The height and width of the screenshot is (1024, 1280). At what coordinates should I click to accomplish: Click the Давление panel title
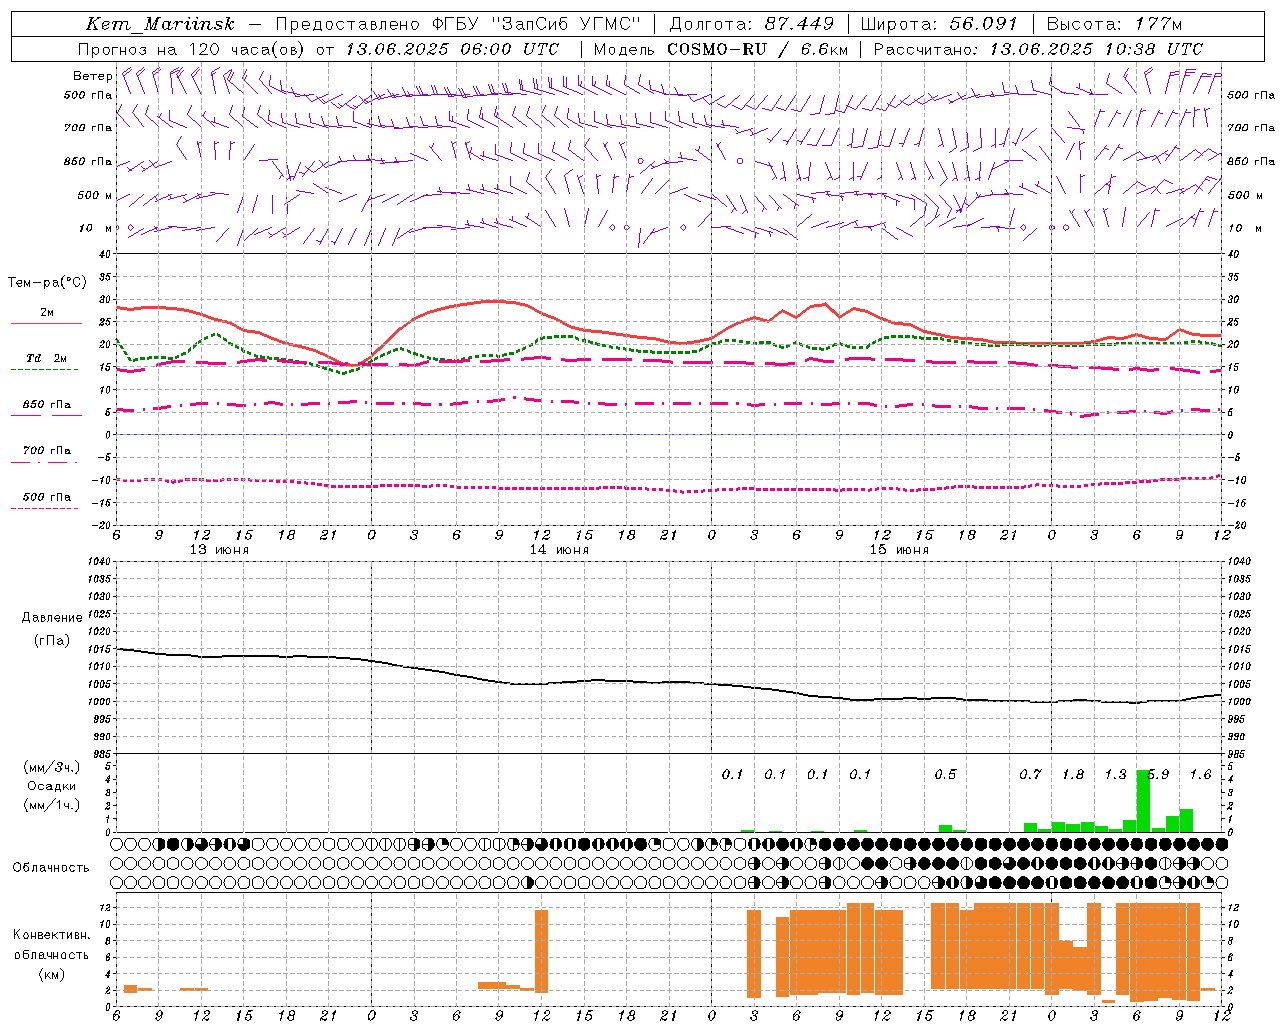52,618
